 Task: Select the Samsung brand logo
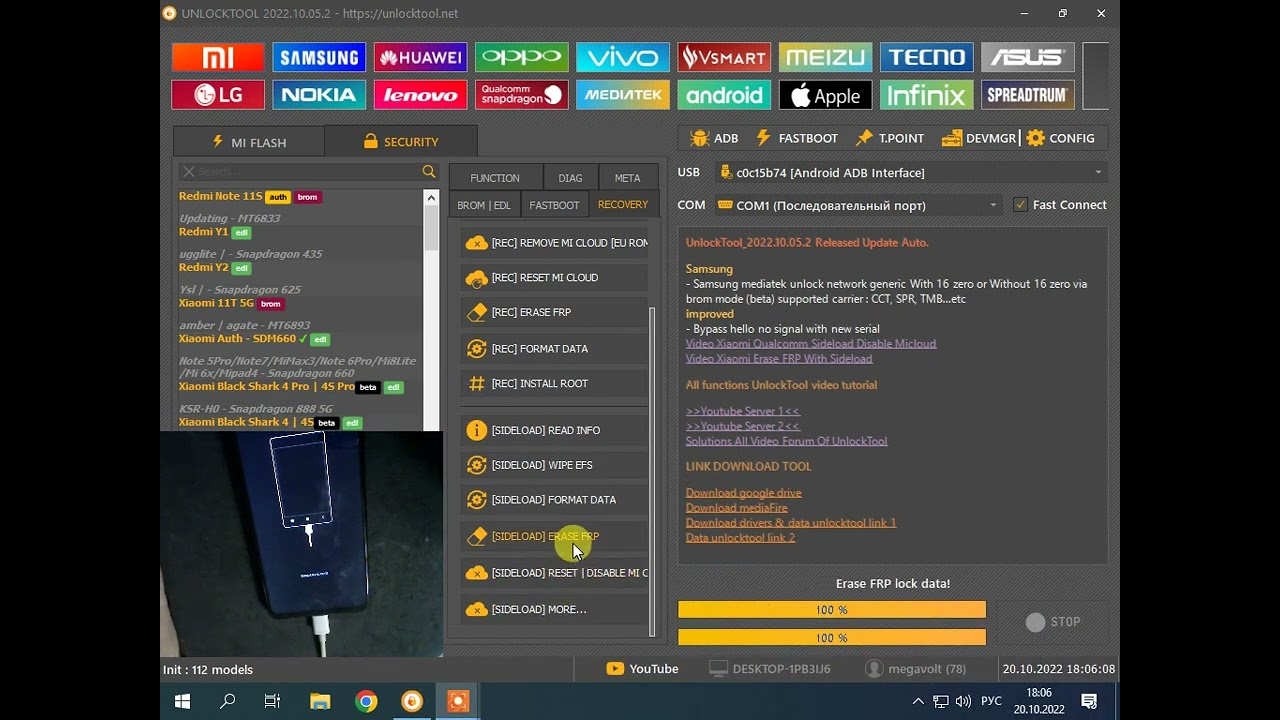pyautogui.click(x=319, y=57)
